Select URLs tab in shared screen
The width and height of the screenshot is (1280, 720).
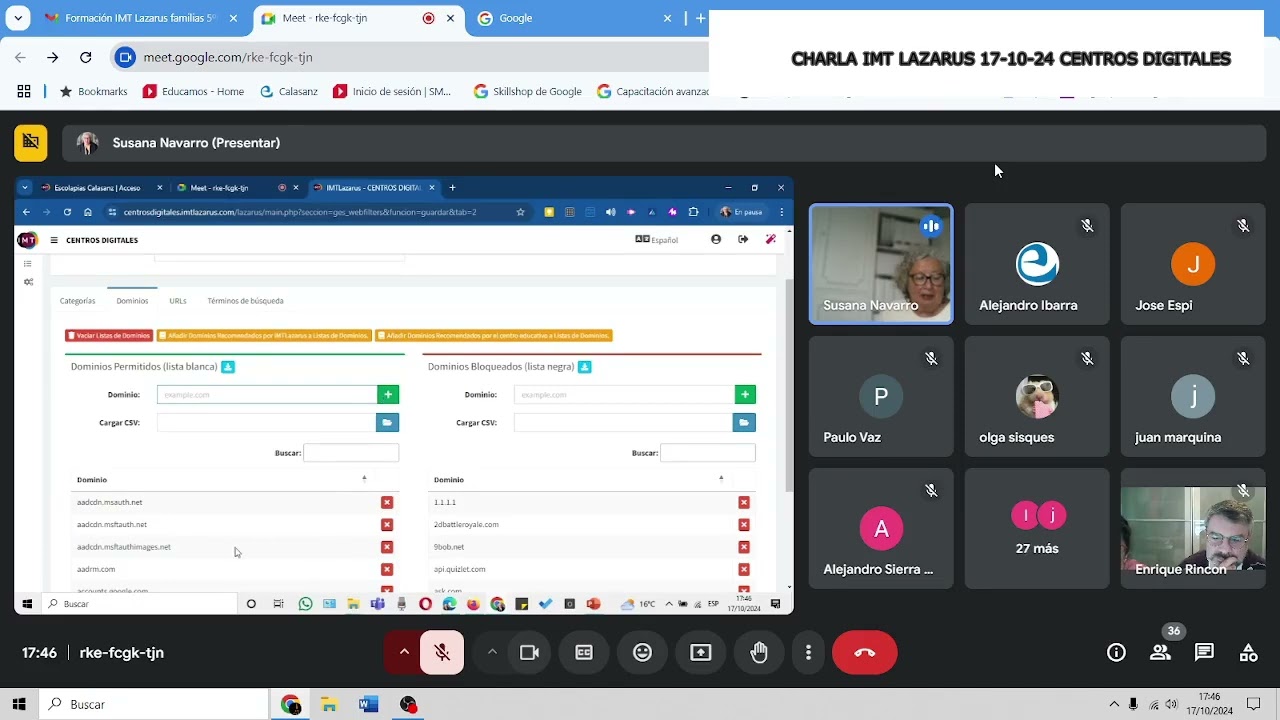178,301
